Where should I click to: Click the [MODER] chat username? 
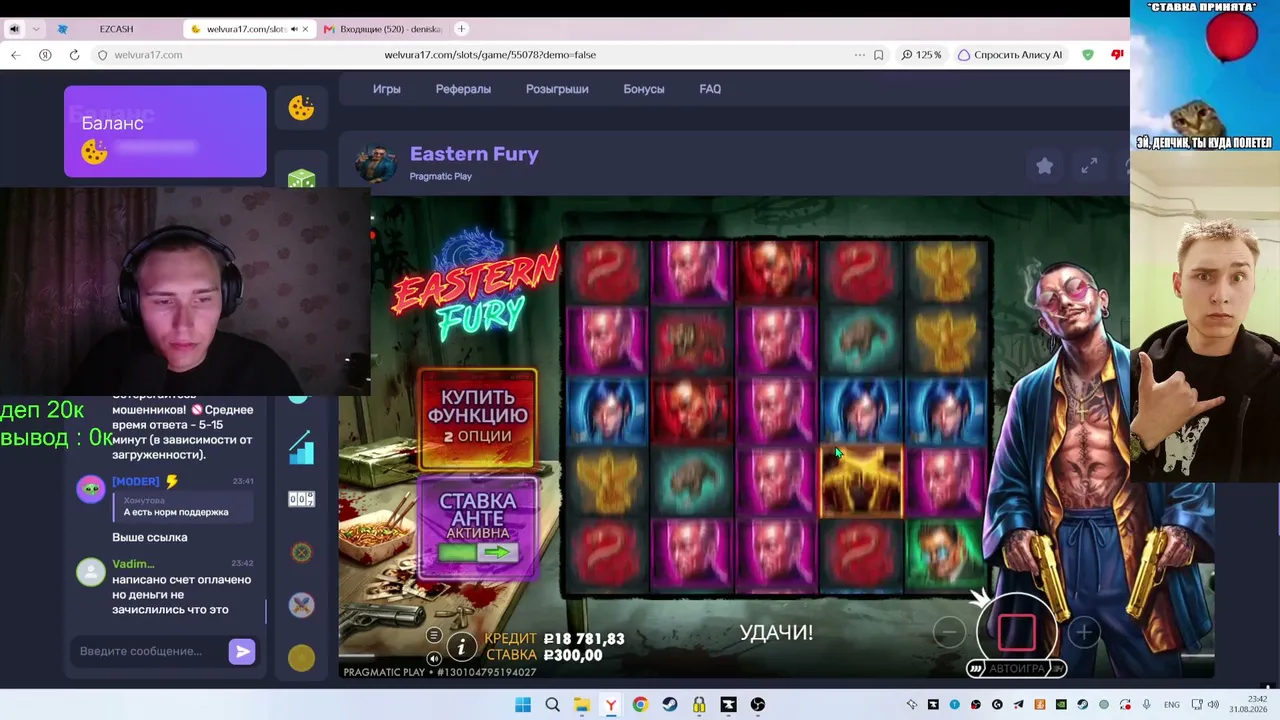135,482
